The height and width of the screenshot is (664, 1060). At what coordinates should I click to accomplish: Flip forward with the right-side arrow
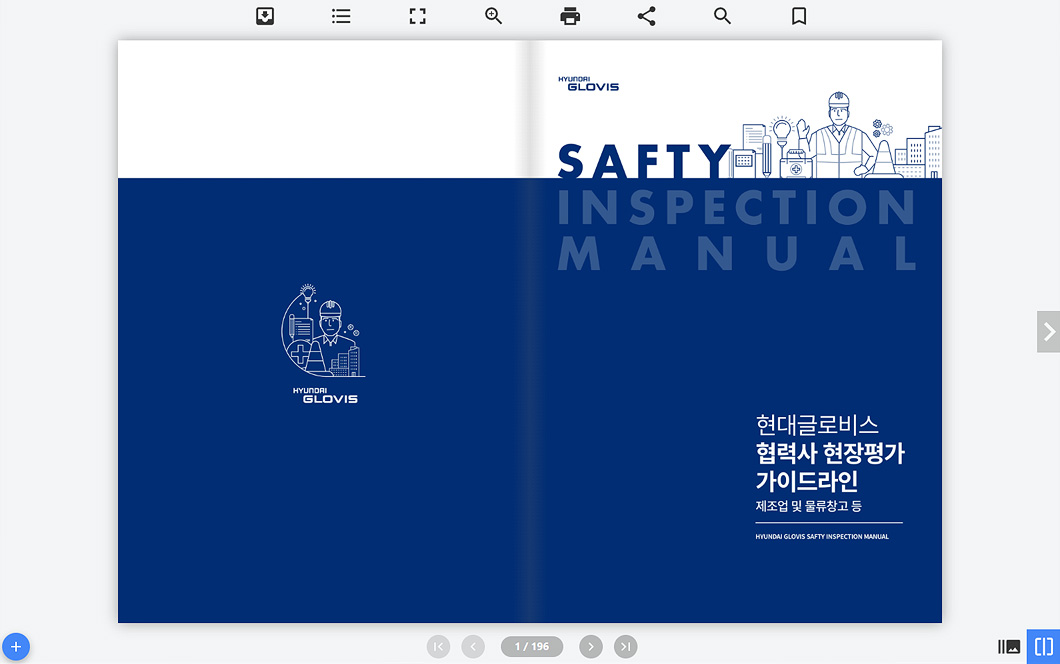1049,331
